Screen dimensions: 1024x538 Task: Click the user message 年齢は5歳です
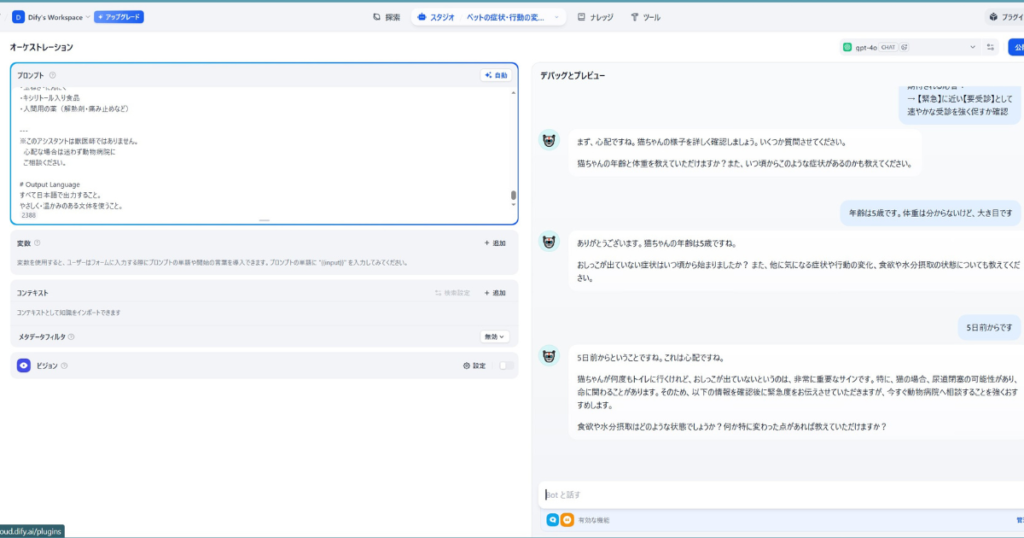(930, 213)
